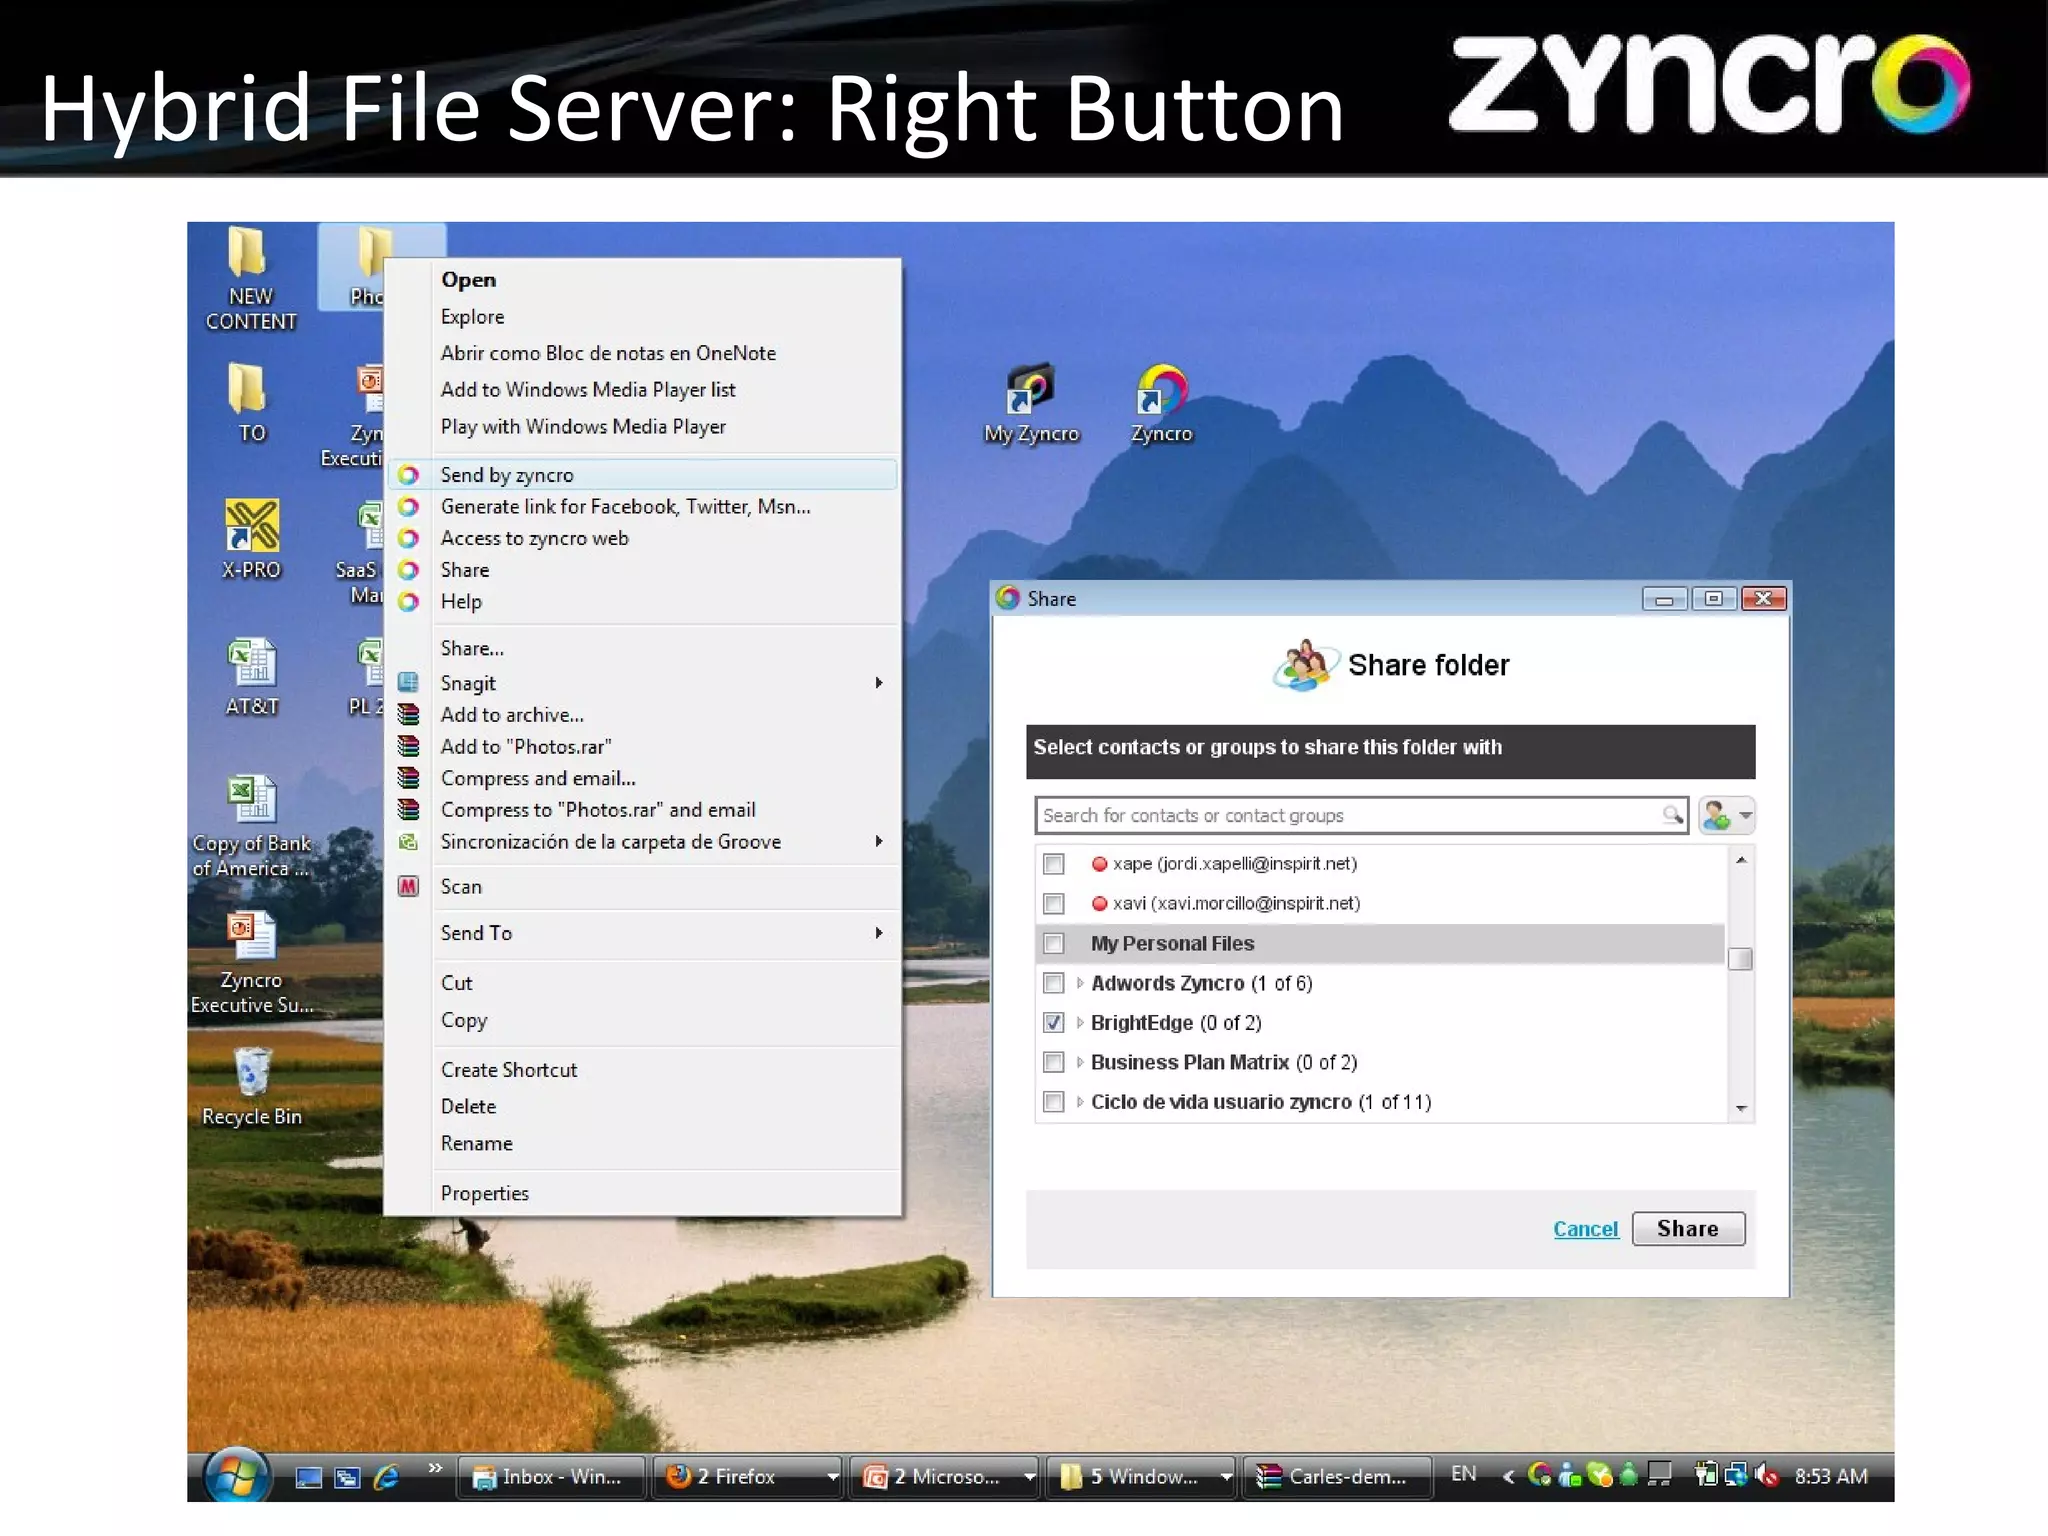The width and height of the screenshot is (2048, 1536).
Task: Check the Adwords Zyncro group checkbox
Action: [x=1053, y=983]
